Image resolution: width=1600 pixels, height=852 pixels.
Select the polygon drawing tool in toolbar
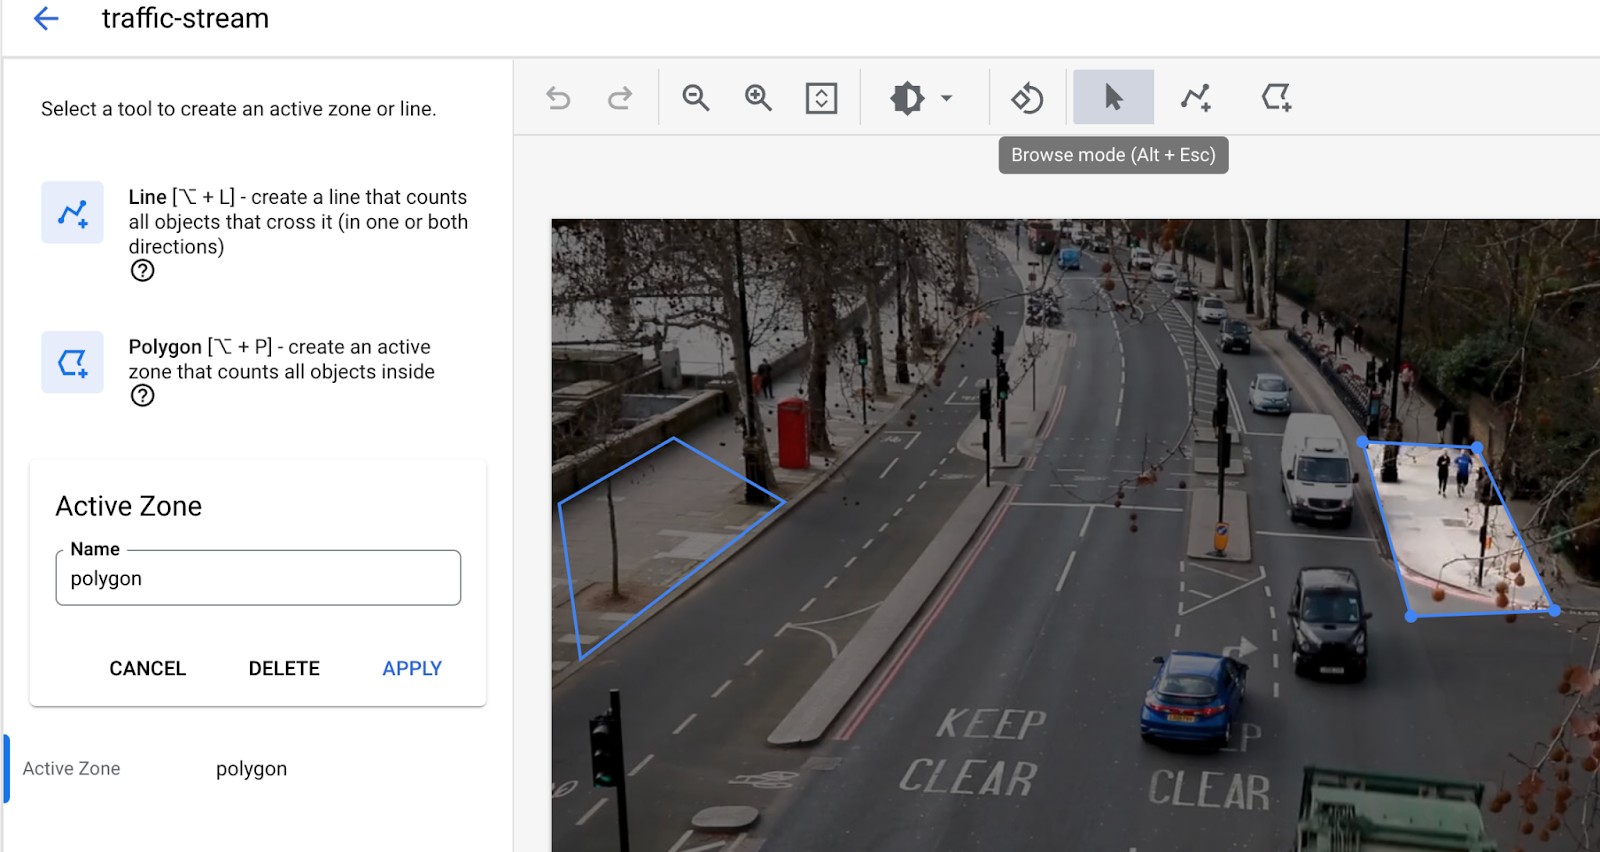pyautogui.click(x=1276, y=97)
